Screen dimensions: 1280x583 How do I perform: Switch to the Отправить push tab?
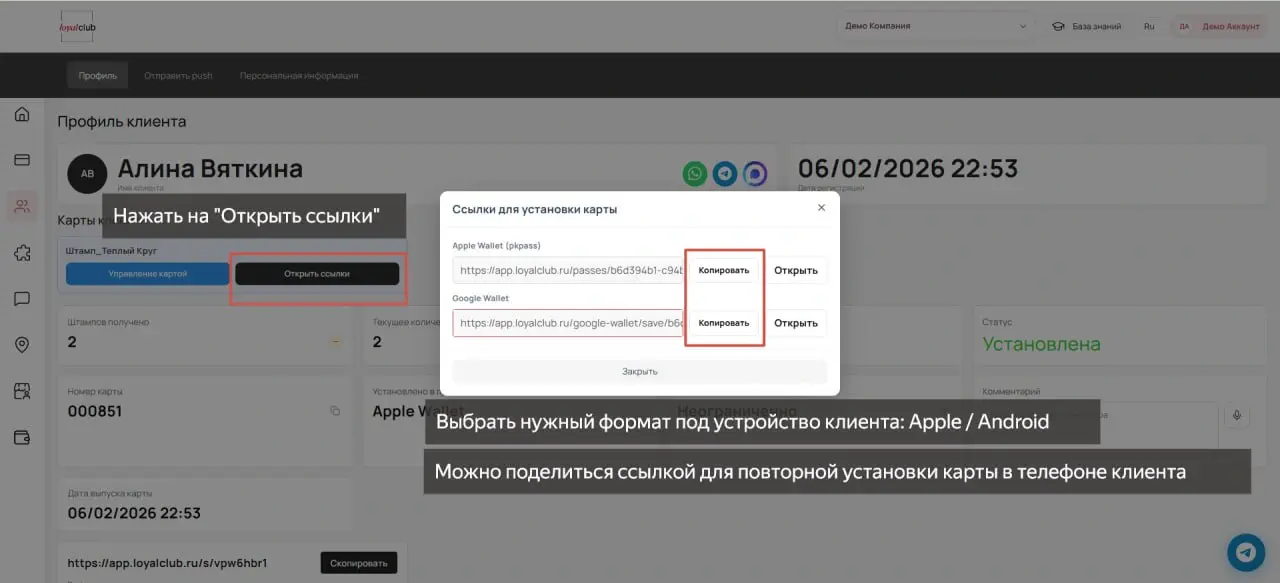point(178,75)
